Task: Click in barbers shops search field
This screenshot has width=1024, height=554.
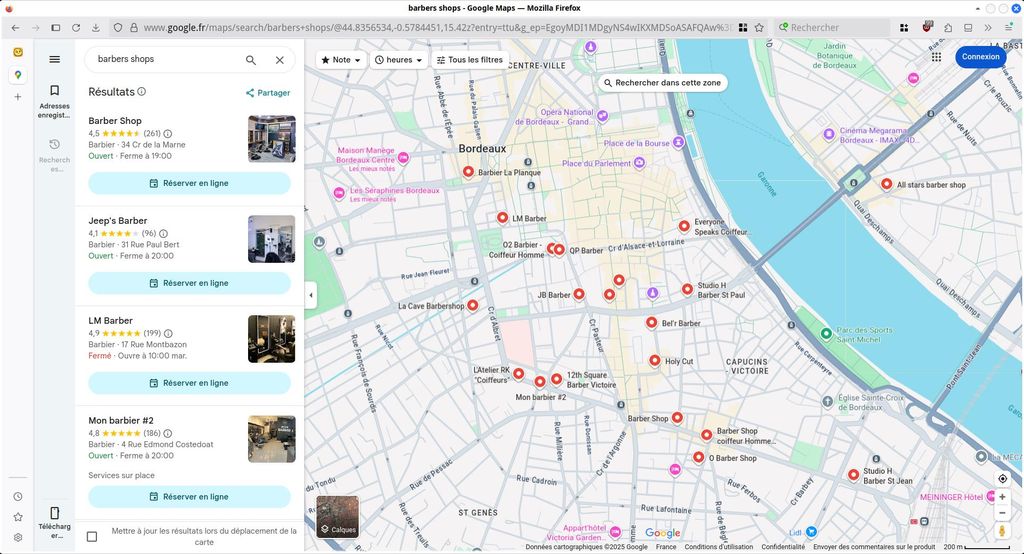Action: tap(167, 59)
